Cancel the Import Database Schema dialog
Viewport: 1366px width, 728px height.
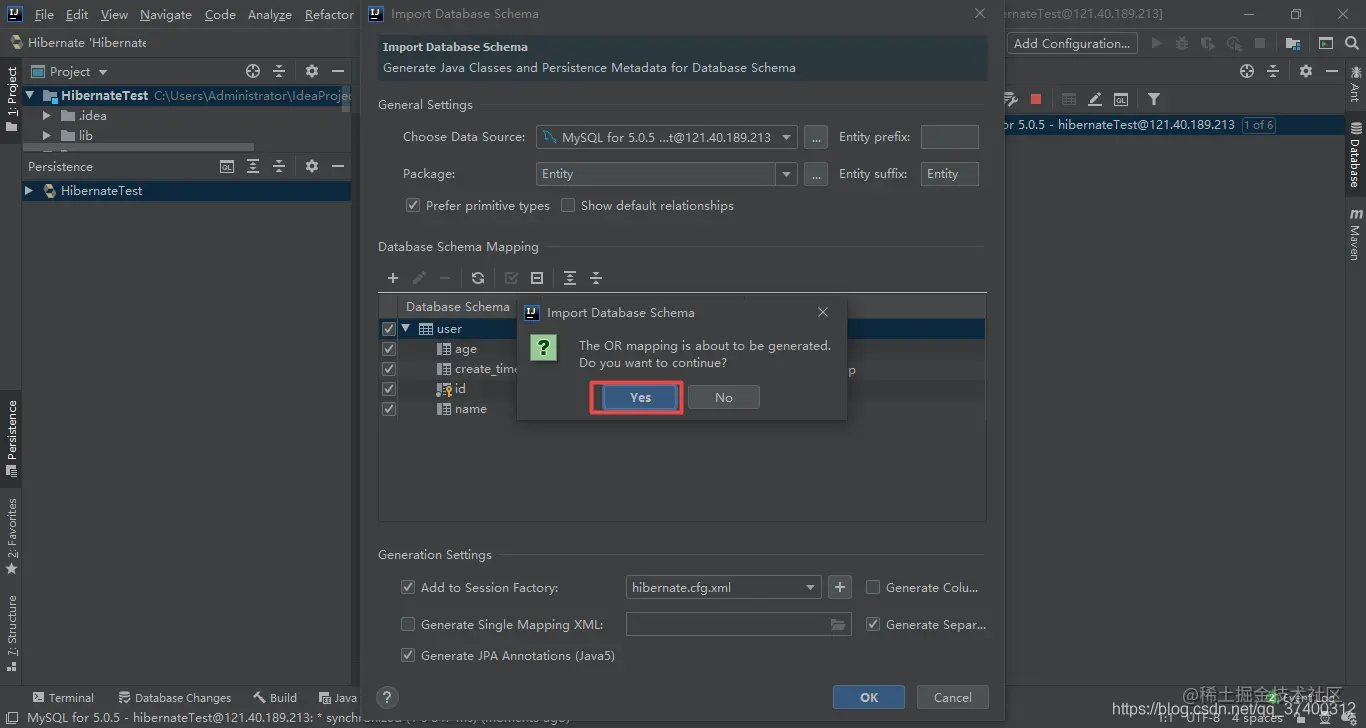click(x=952, y=697)
